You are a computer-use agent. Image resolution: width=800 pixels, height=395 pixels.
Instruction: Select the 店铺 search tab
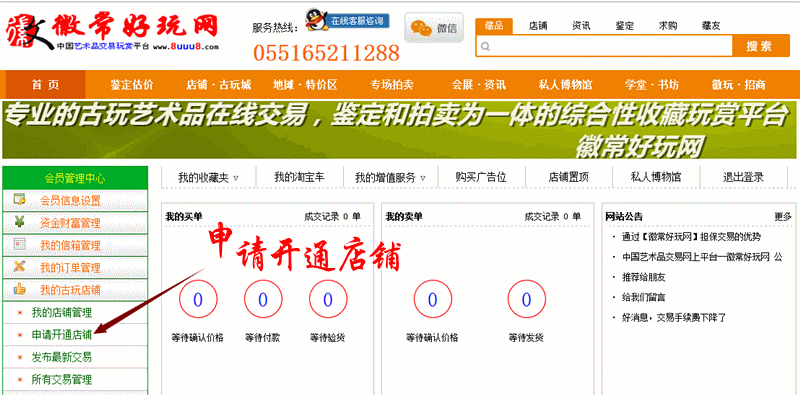(538, 26)
